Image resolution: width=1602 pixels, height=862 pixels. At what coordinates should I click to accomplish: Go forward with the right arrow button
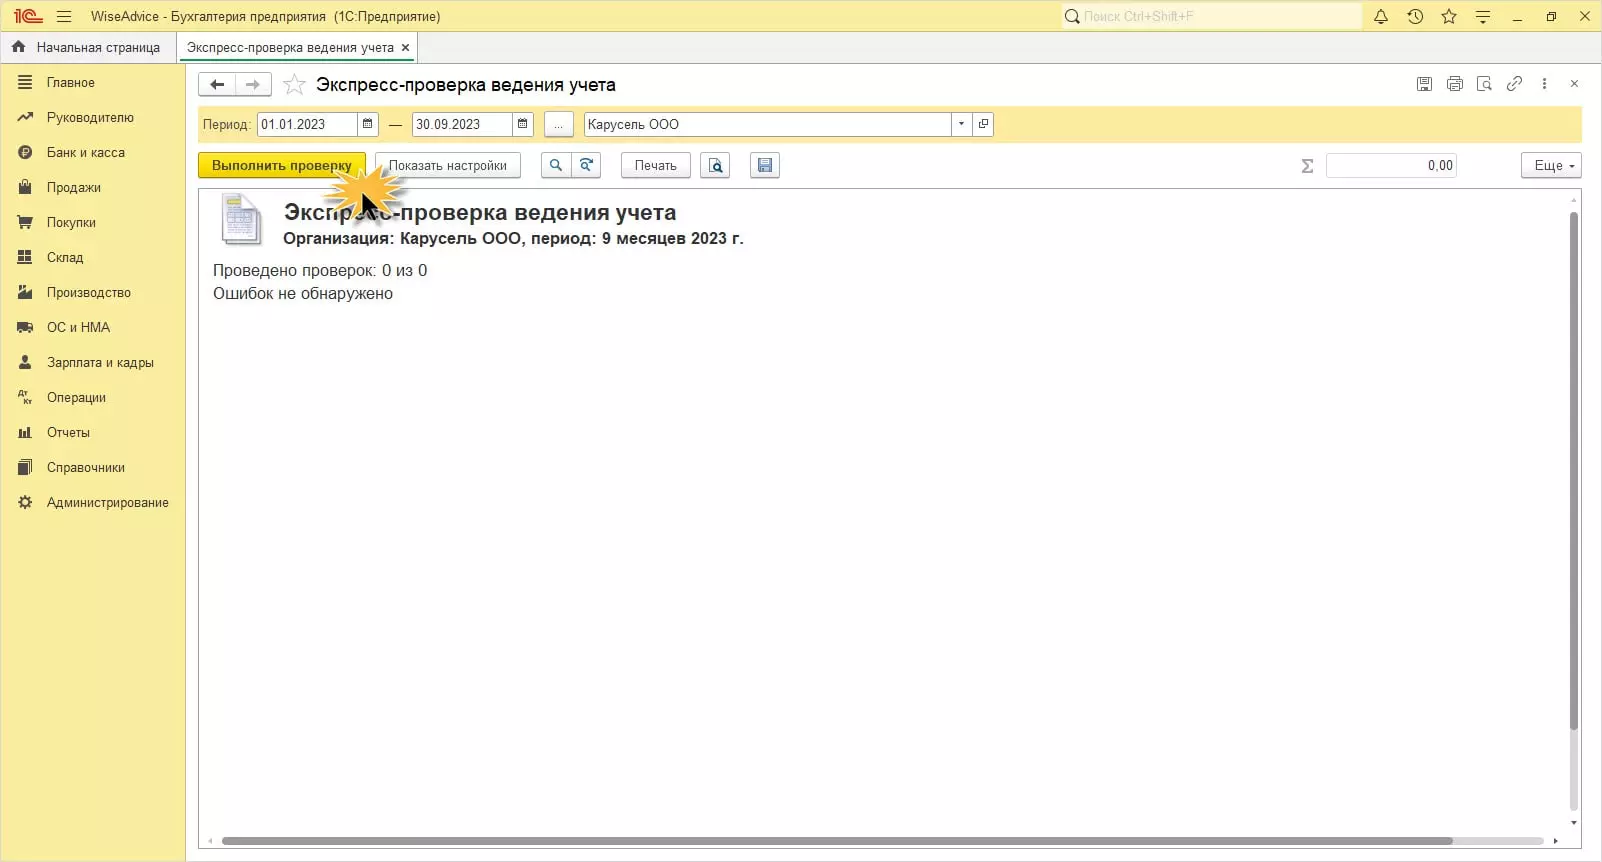click(x=253, y=85)
